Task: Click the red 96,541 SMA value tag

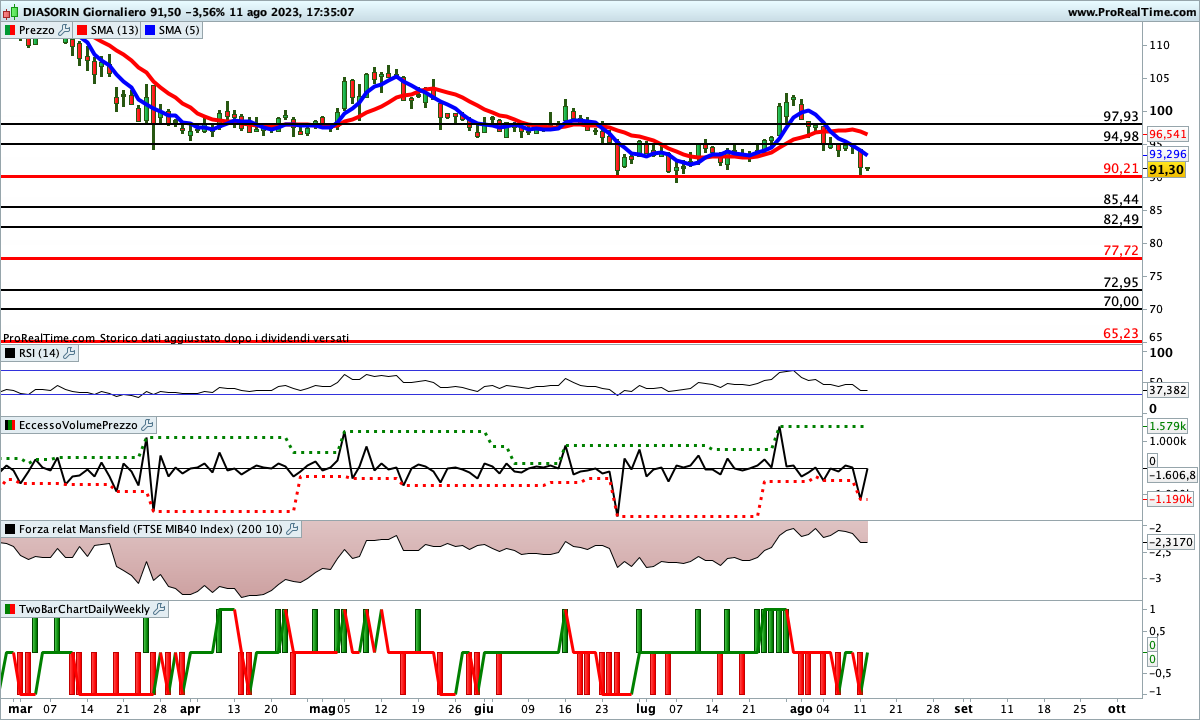Action: coord(1167,134)
